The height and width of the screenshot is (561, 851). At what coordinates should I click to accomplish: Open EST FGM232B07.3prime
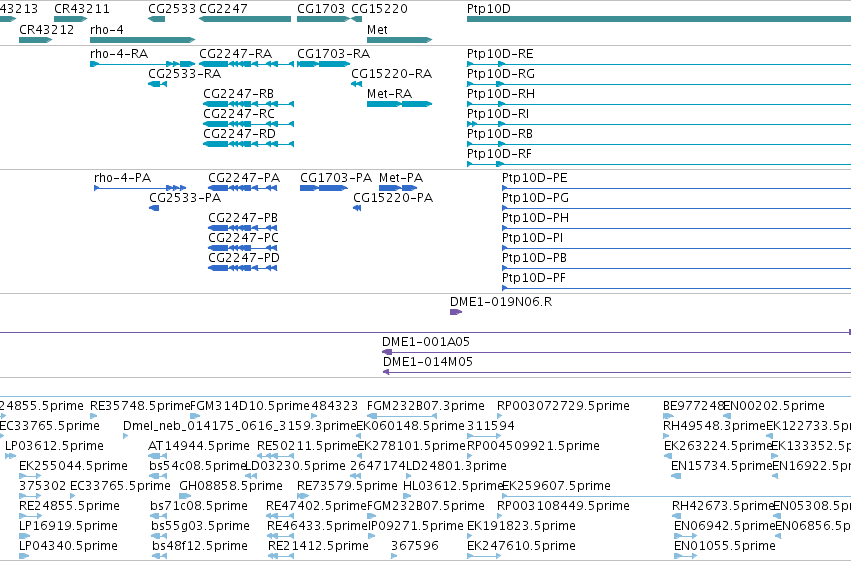tap(426, 406)
